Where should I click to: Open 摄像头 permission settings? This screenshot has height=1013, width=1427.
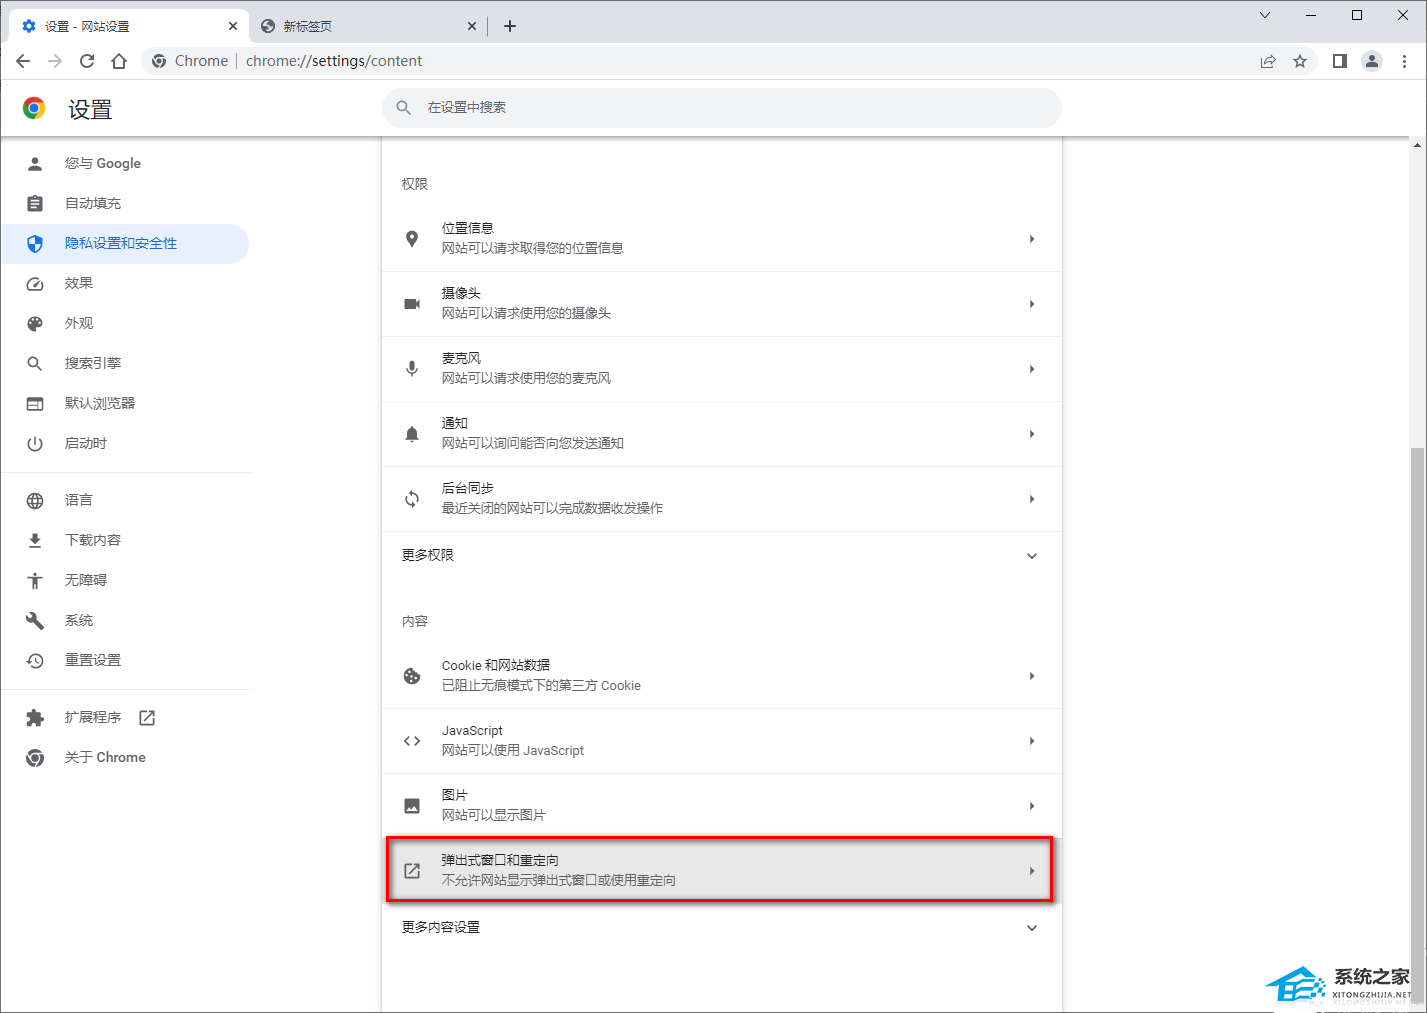point(722,304)
